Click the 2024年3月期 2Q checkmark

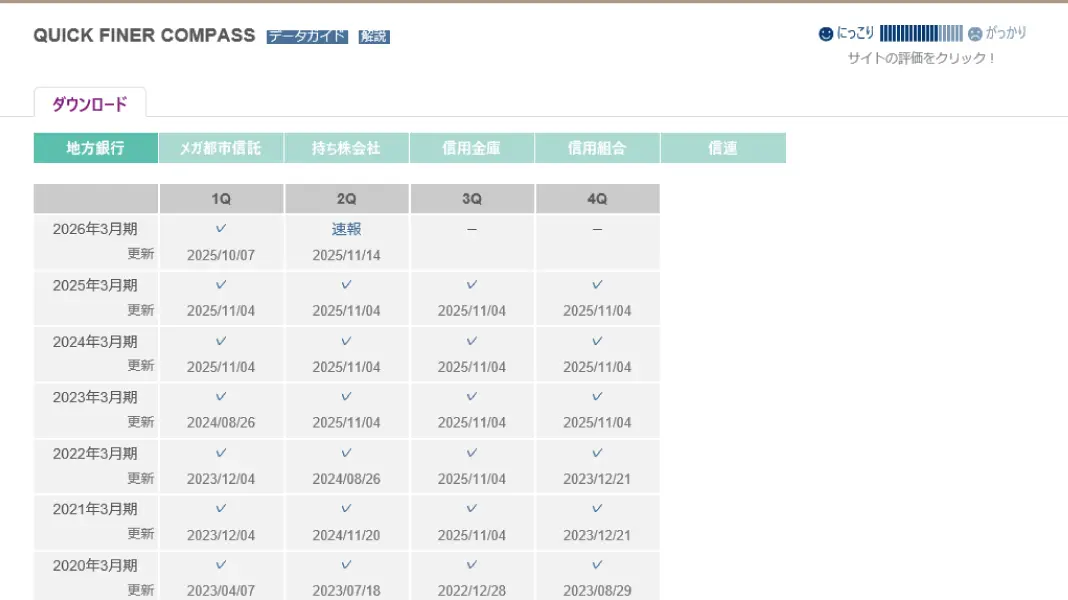click(346, 341)
